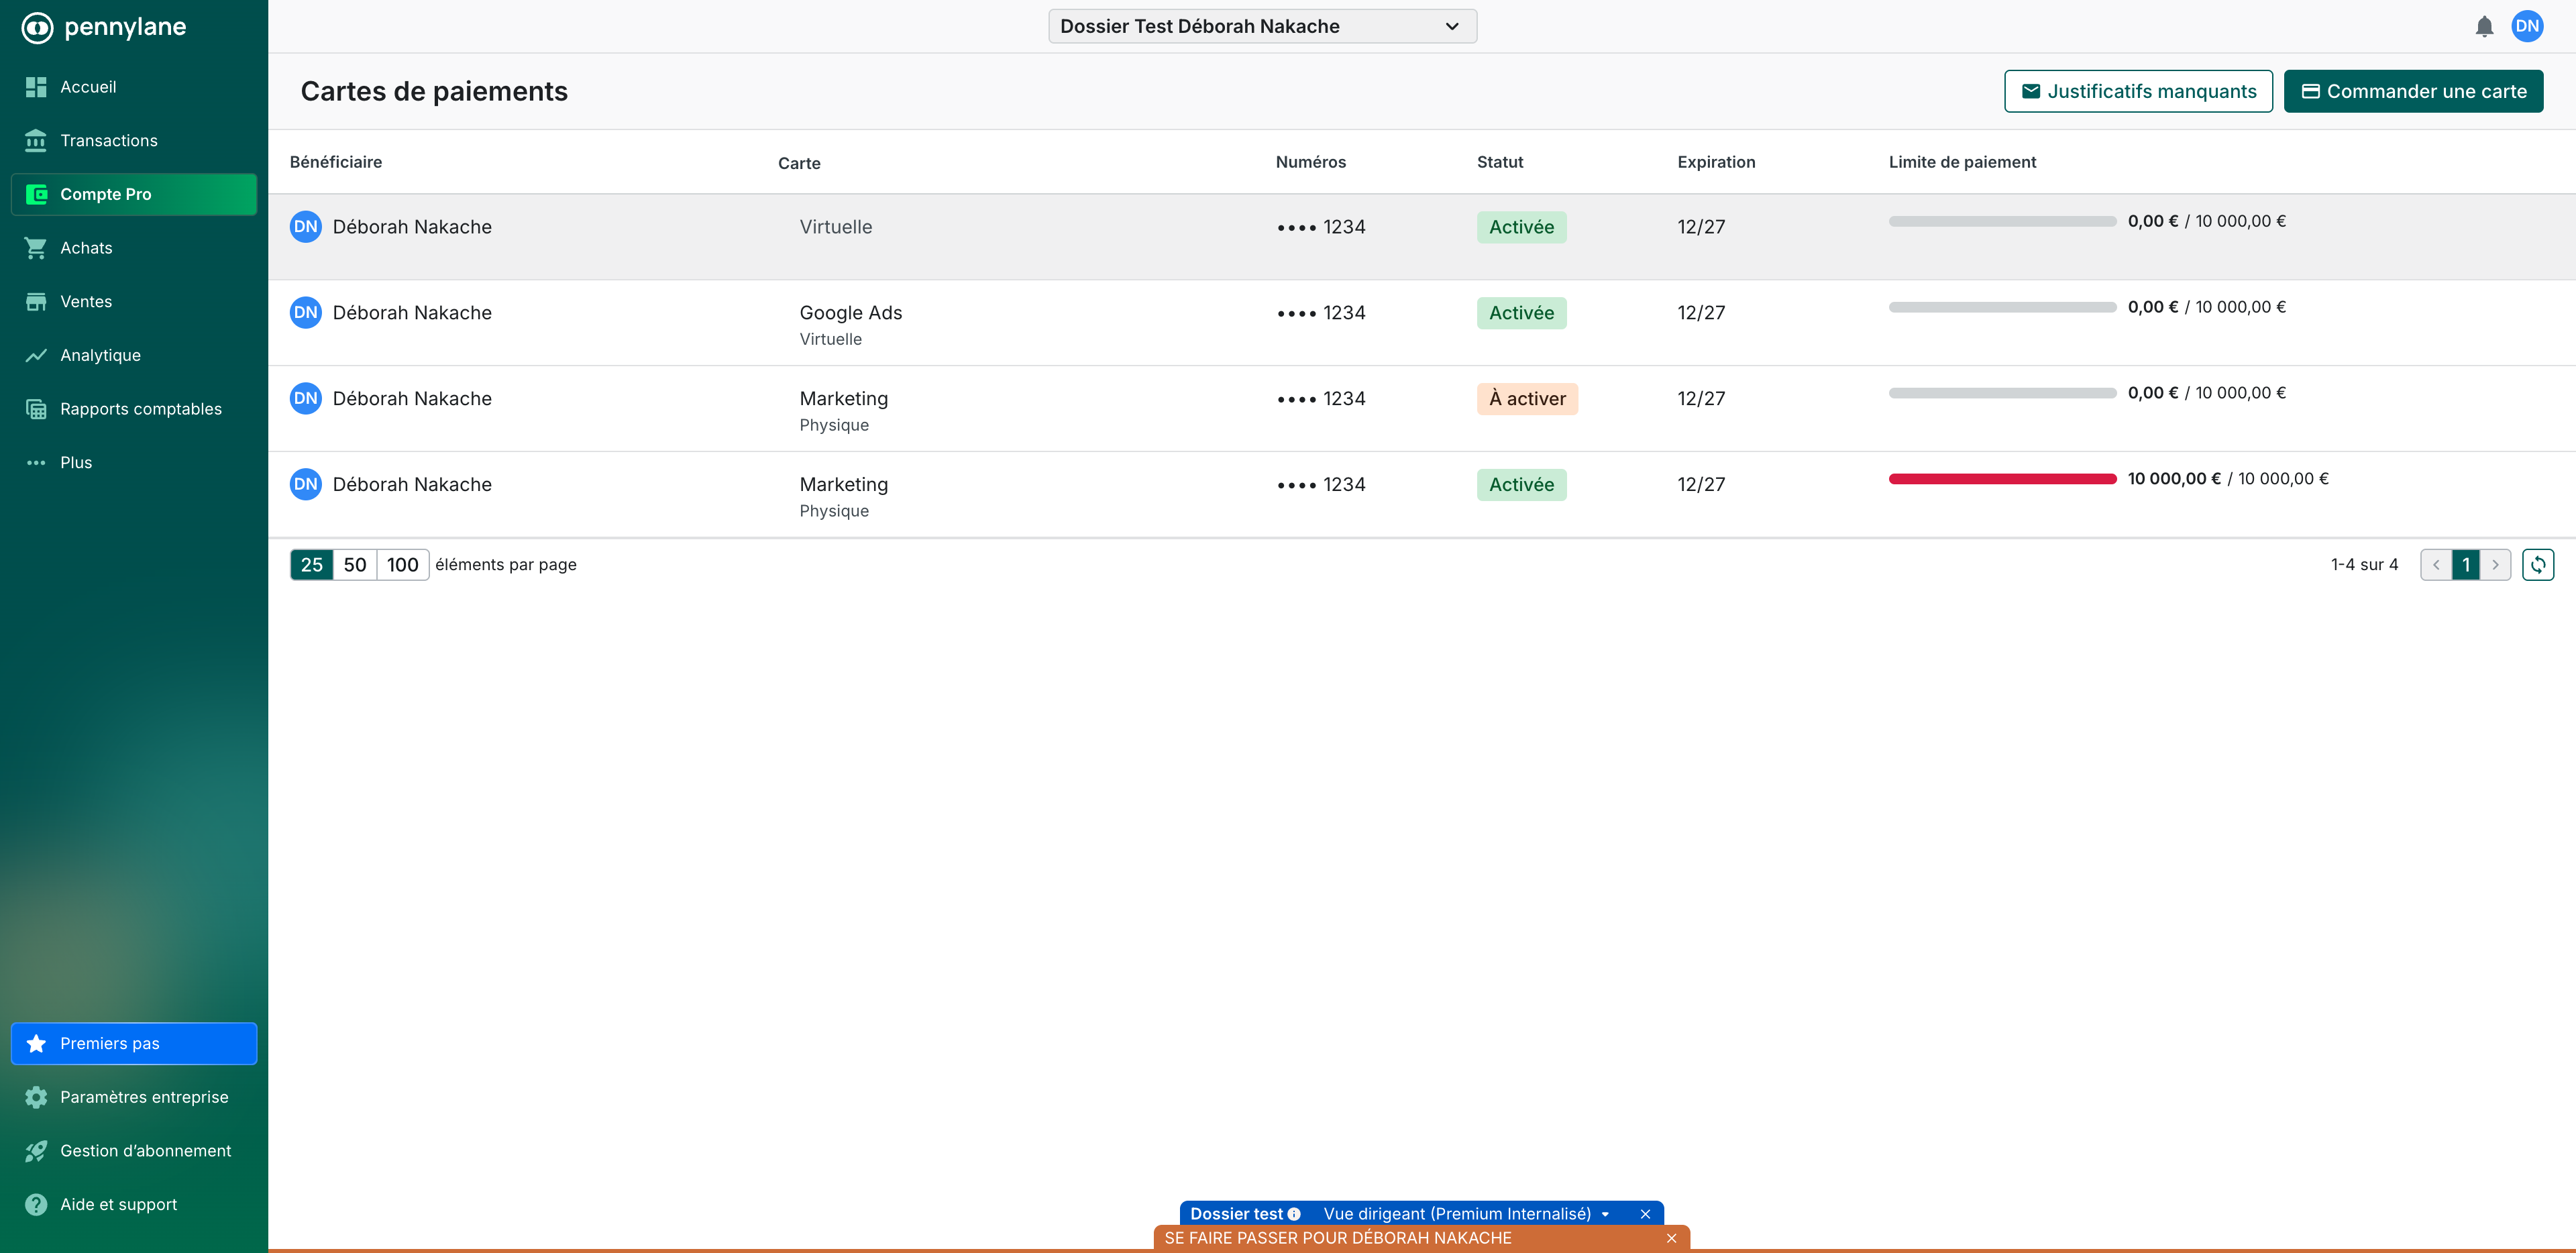Click payment limit bar of À activer card
2576x1253 pixels.
[x=2002, y=393]
